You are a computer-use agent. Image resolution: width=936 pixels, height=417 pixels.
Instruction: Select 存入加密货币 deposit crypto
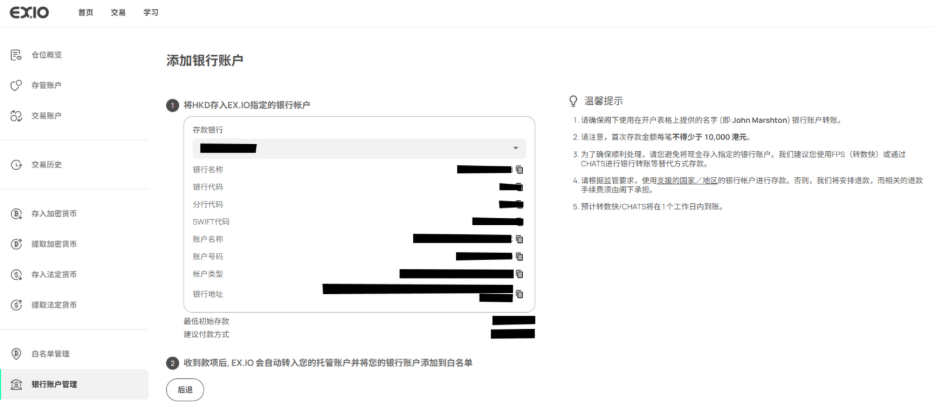(x=53, y=213)
